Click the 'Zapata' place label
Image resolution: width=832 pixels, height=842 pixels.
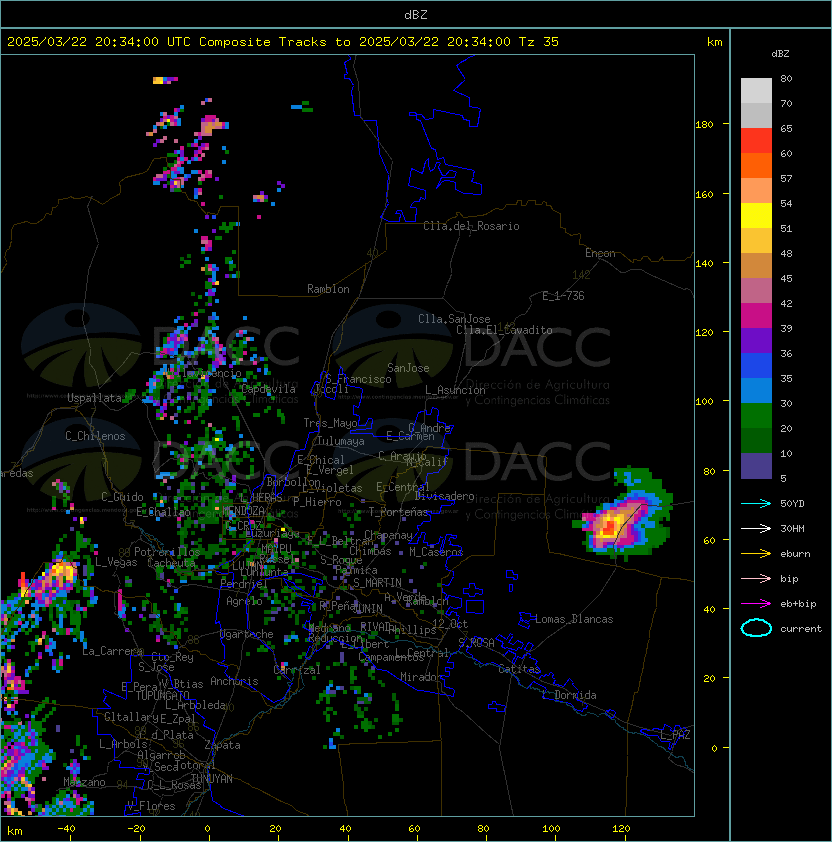pos(222,745)
